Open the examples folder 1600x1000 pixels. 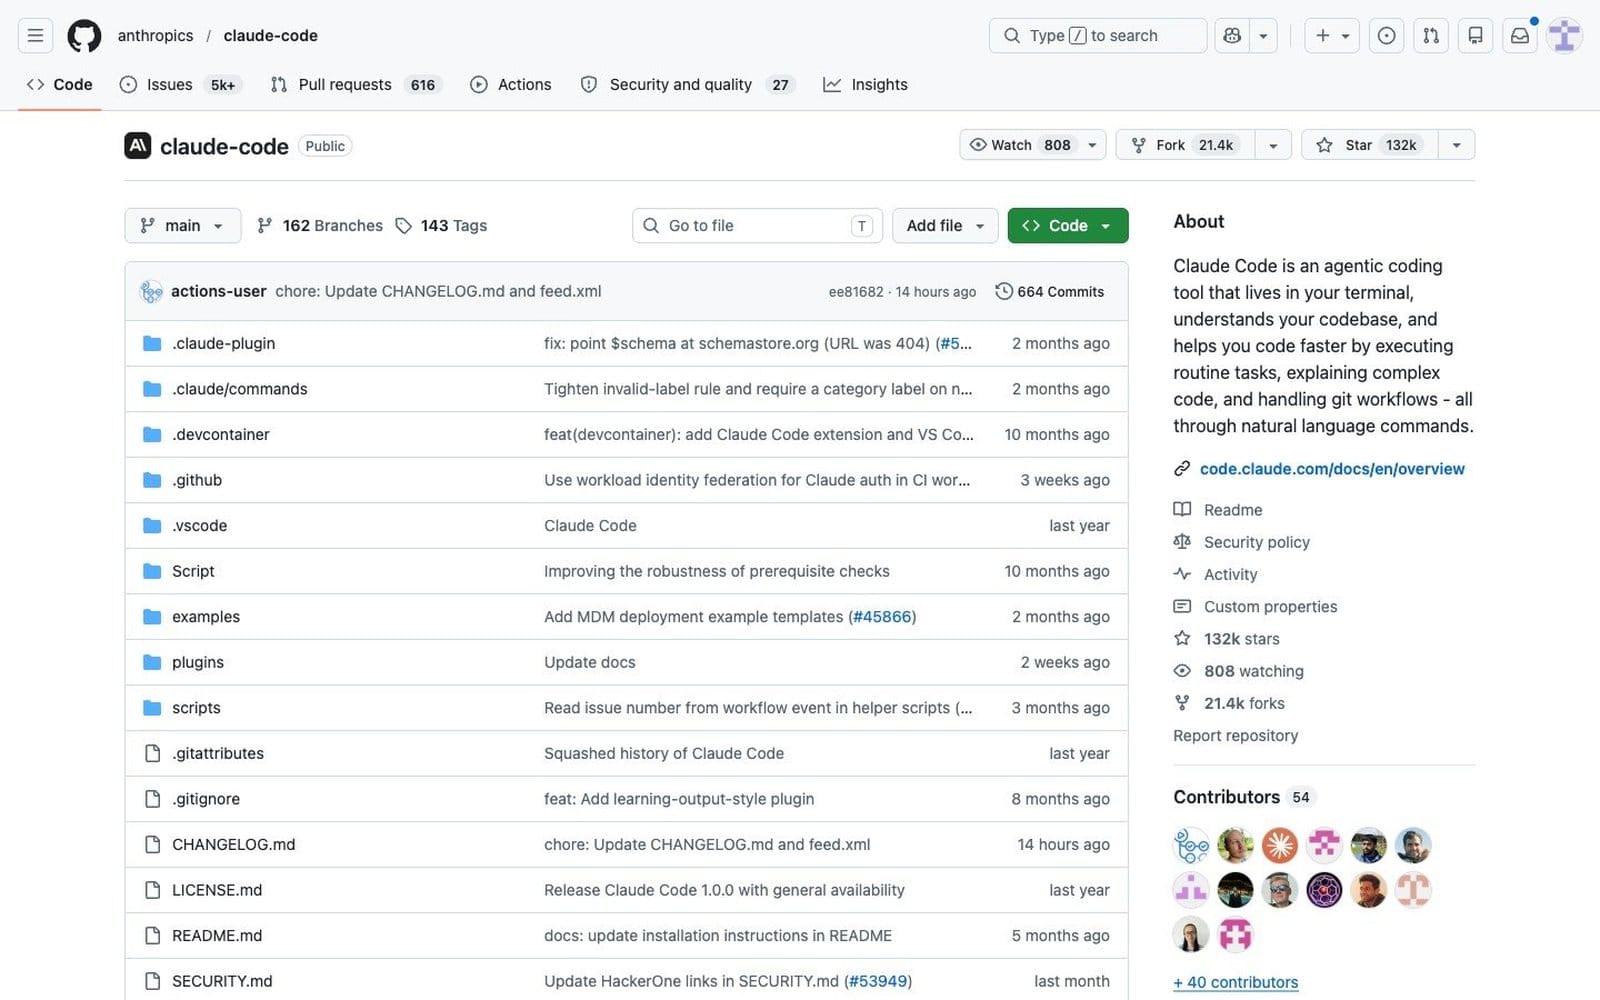point(206,617)
